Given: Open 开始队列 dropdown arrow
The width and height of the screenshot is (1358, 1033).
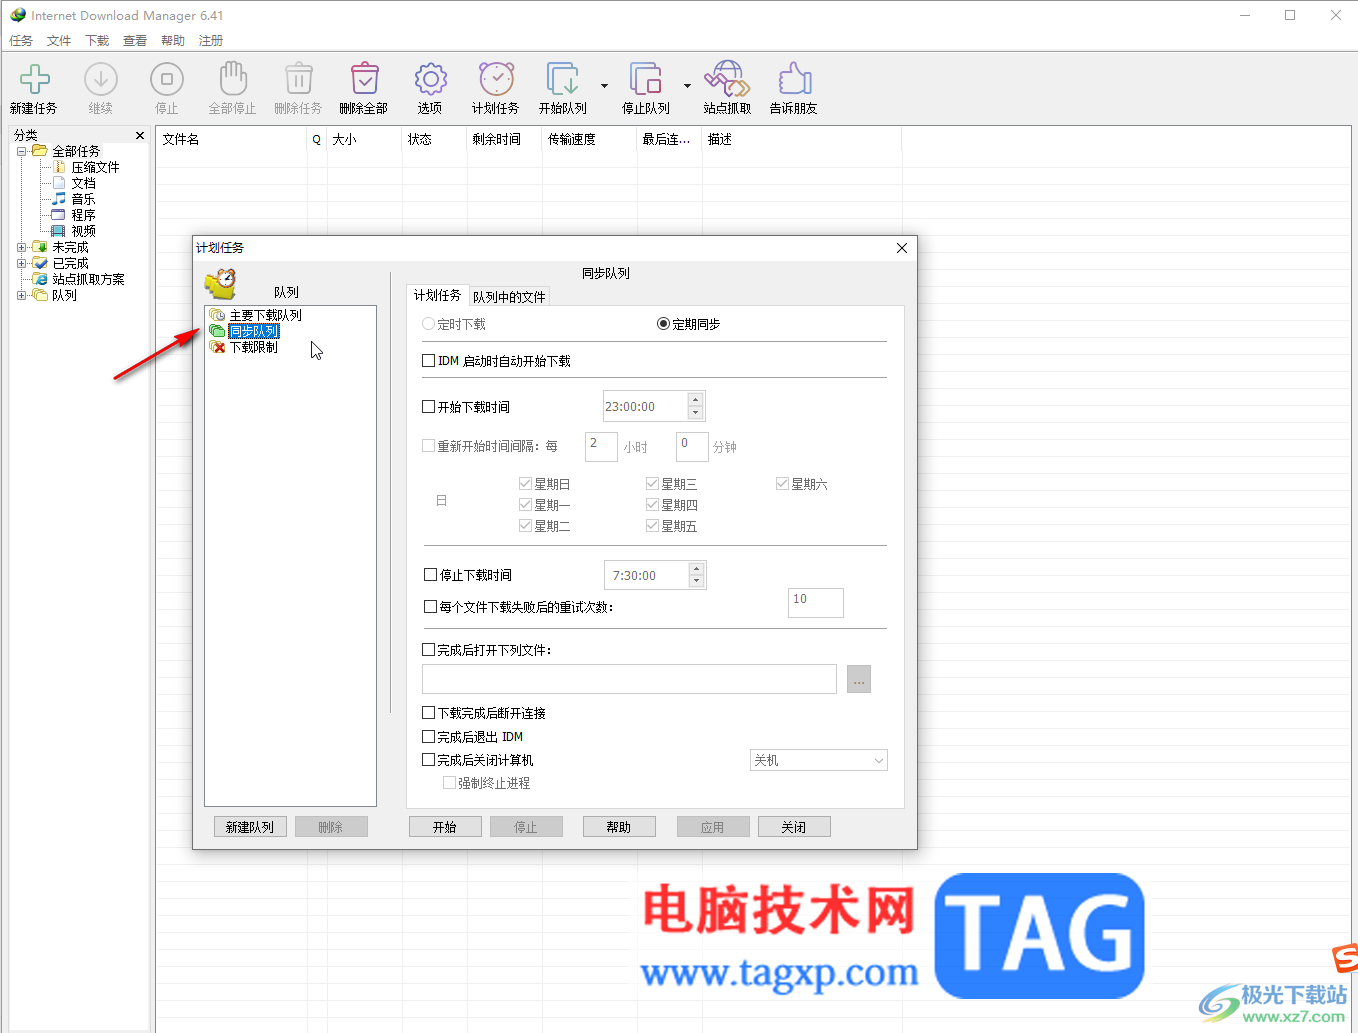Looking at the screenshot, I should pyautogui.click(x=604, y=86).
